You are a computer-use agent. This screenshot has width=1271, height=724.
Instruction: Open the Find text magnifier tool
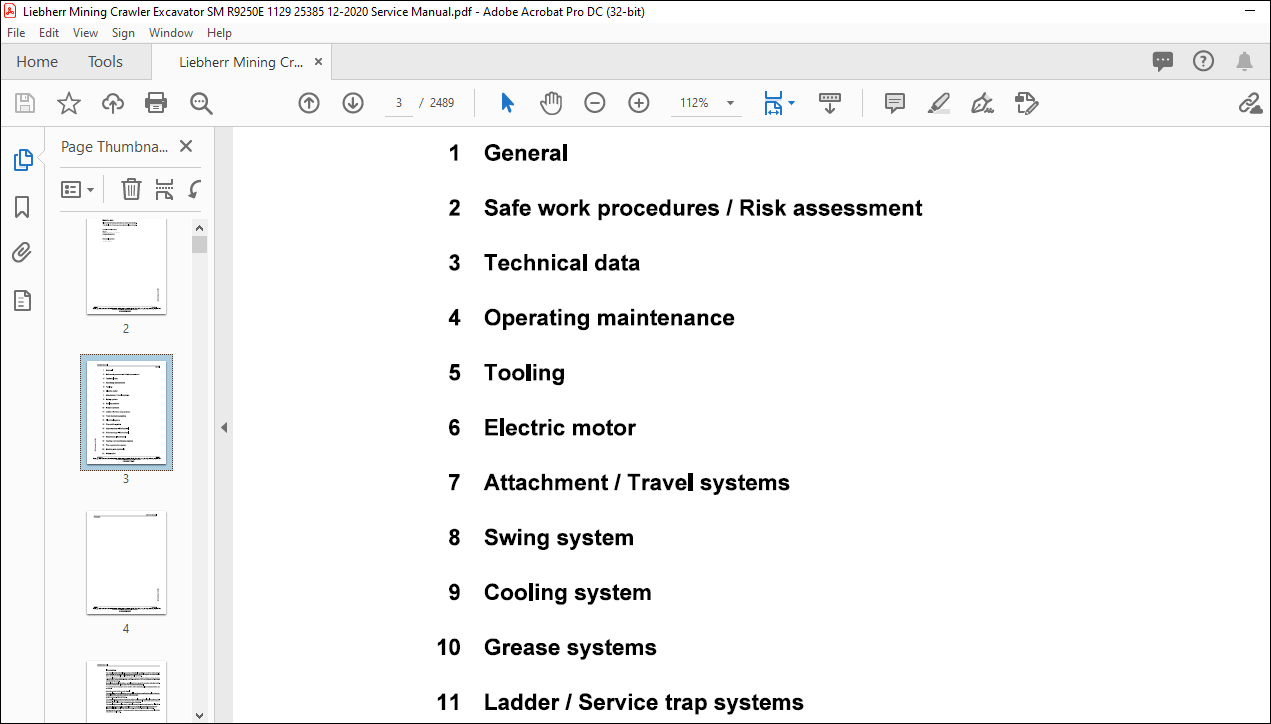[x=201, y=103]
